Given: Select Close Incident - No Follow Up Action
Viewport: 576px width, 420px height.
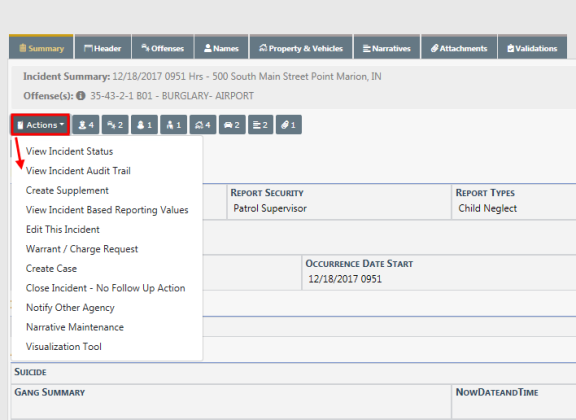Looking at the screenshot, I should pos(105,288).
